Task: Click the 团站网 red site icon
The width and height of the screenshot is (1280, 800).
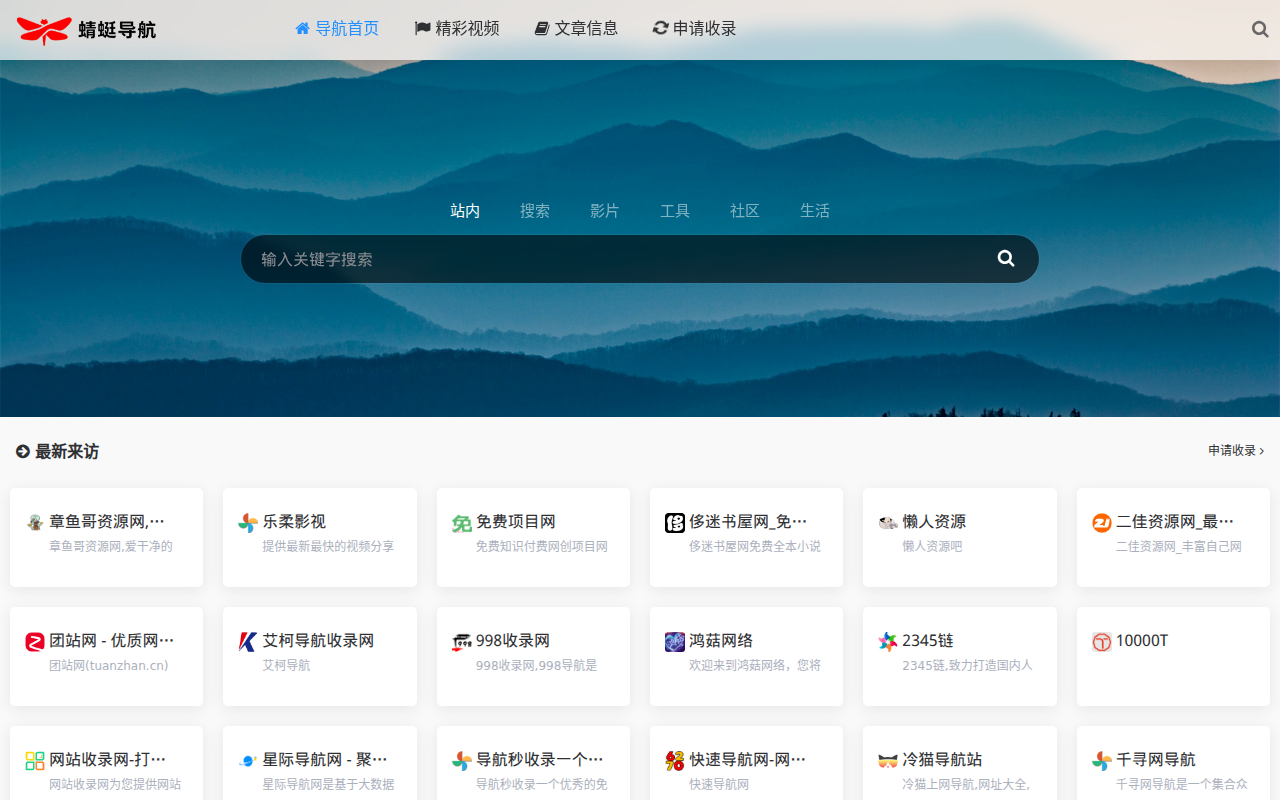Action: [x=35, y=642]
